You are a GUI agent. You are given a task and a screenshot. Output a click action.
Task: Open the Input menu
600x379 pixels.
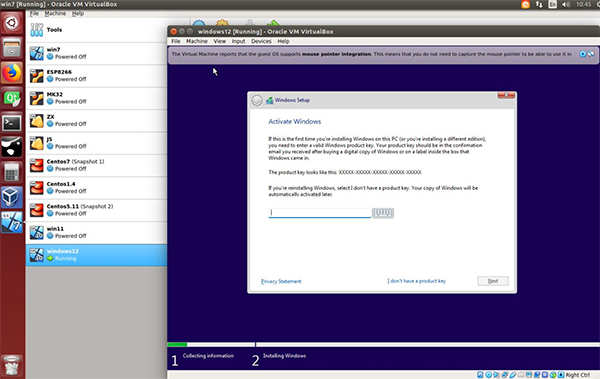238,41
